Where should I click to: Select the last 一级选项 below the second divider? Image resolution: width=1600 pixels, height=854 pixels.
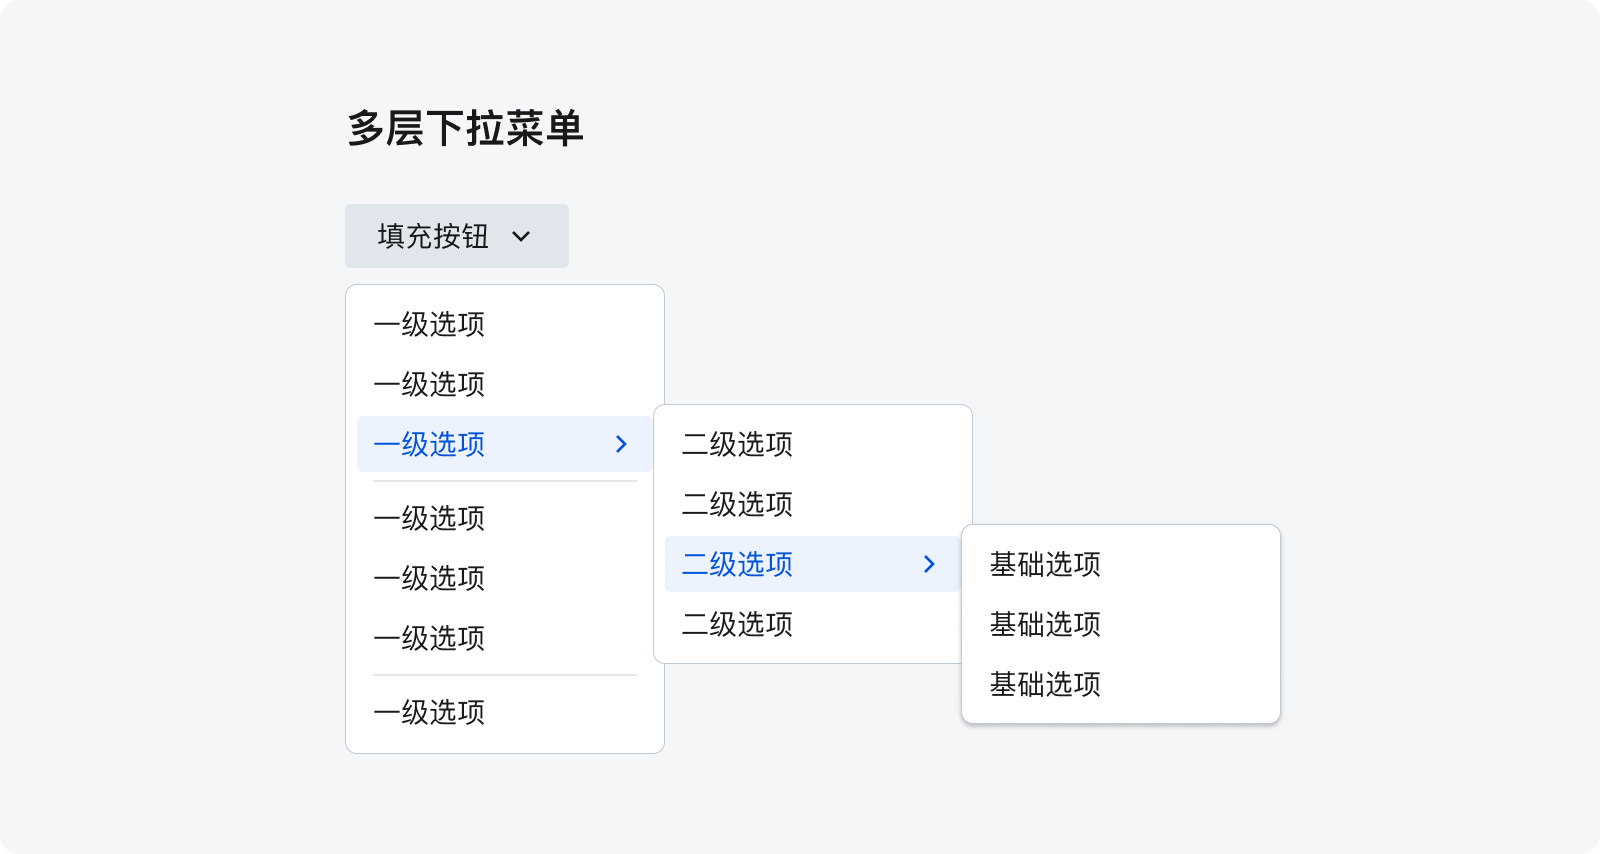(505, 712)
